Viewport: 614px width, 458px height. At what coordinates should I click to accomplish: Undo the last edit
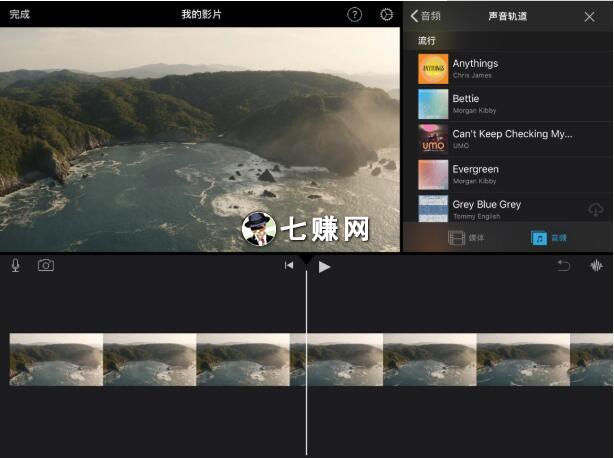563,265
